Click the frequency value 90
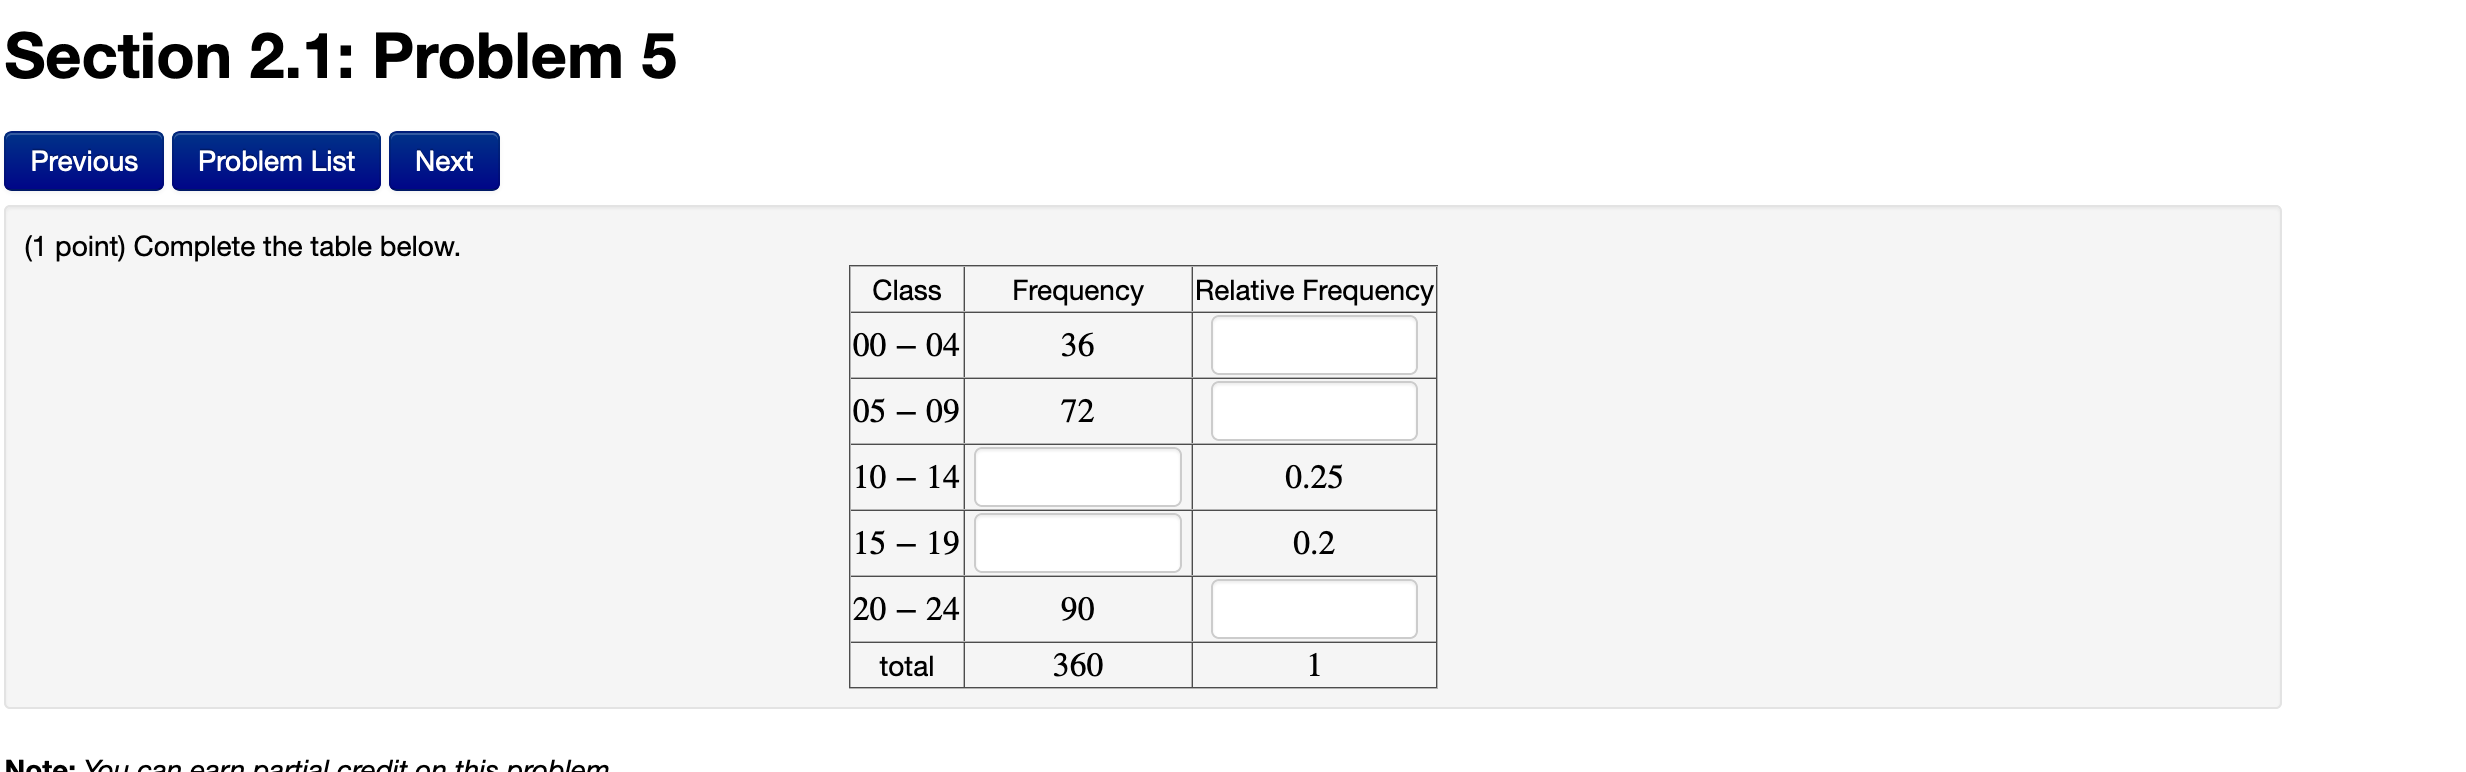Screen dimensions: 2466x772 tap(1077, 608)
